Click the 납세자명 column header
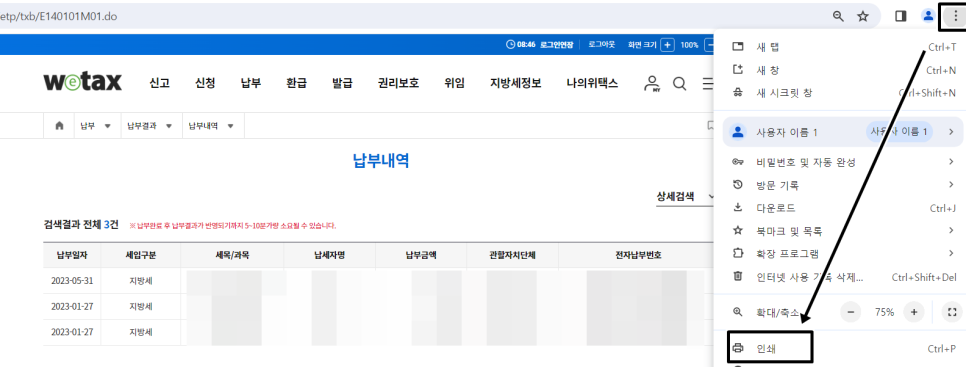Viewport: 966px width, 367px height. [x=329, y=255]
